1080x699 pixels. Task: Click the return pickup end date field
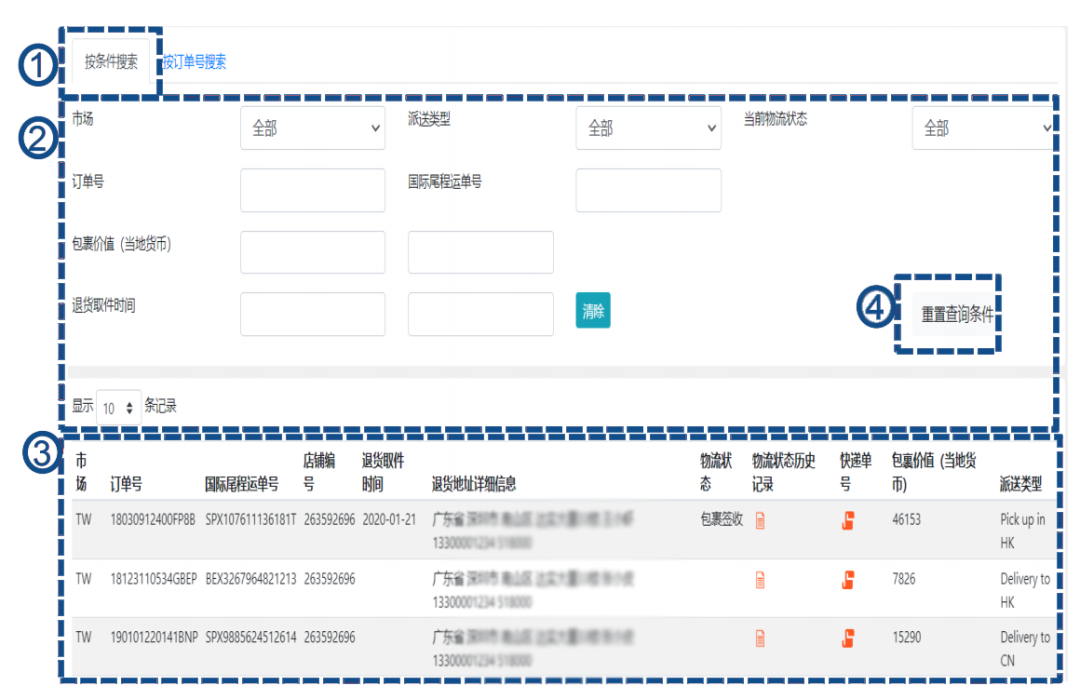click(480, 314)
